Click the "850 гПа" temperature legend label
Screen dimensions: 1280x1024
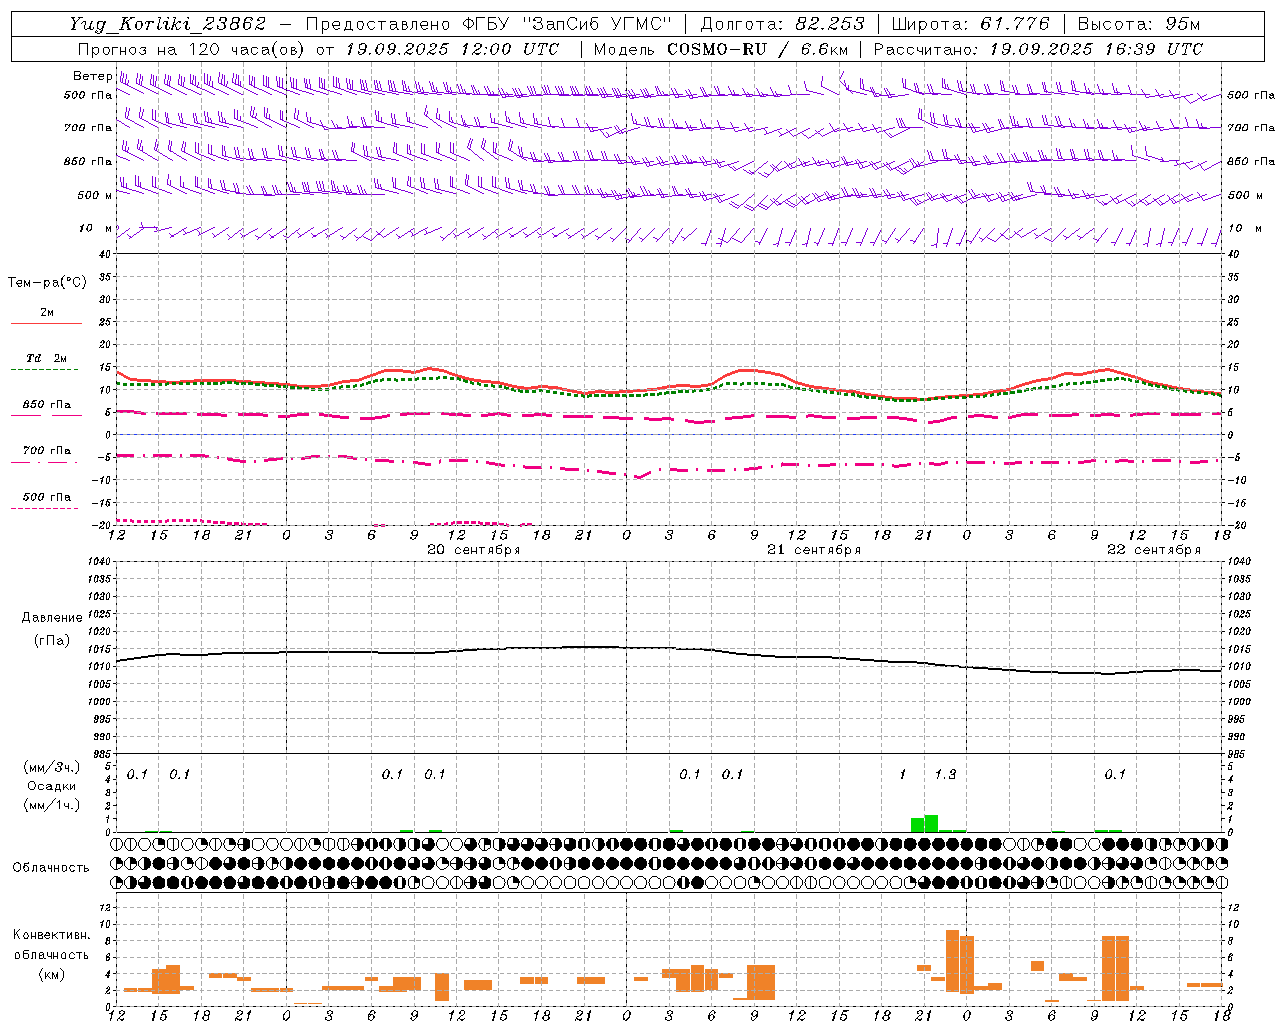click(46, 405)
